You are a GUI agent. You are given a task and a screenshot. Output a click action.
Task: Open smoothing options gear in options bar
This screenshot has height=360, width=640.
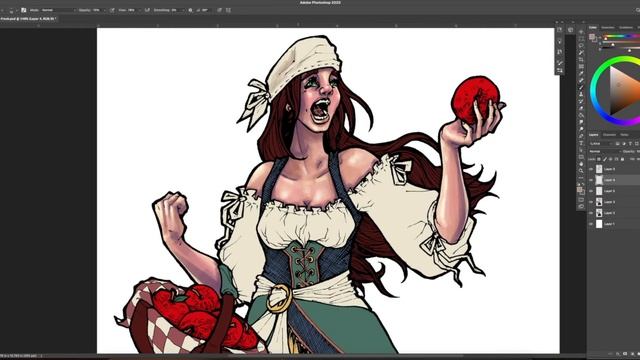[190, 10]
